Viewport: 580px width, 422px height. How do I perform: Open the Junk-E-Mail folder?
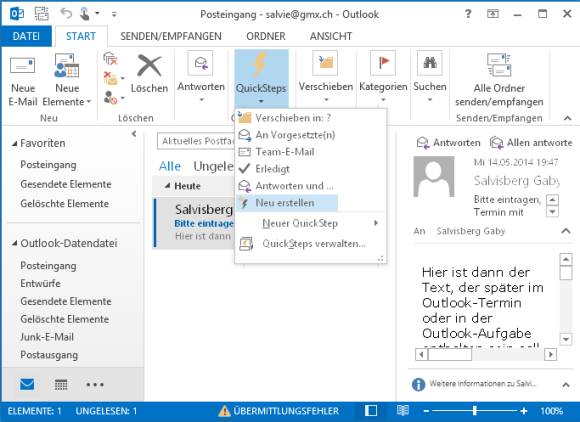(x=47, y=337)
